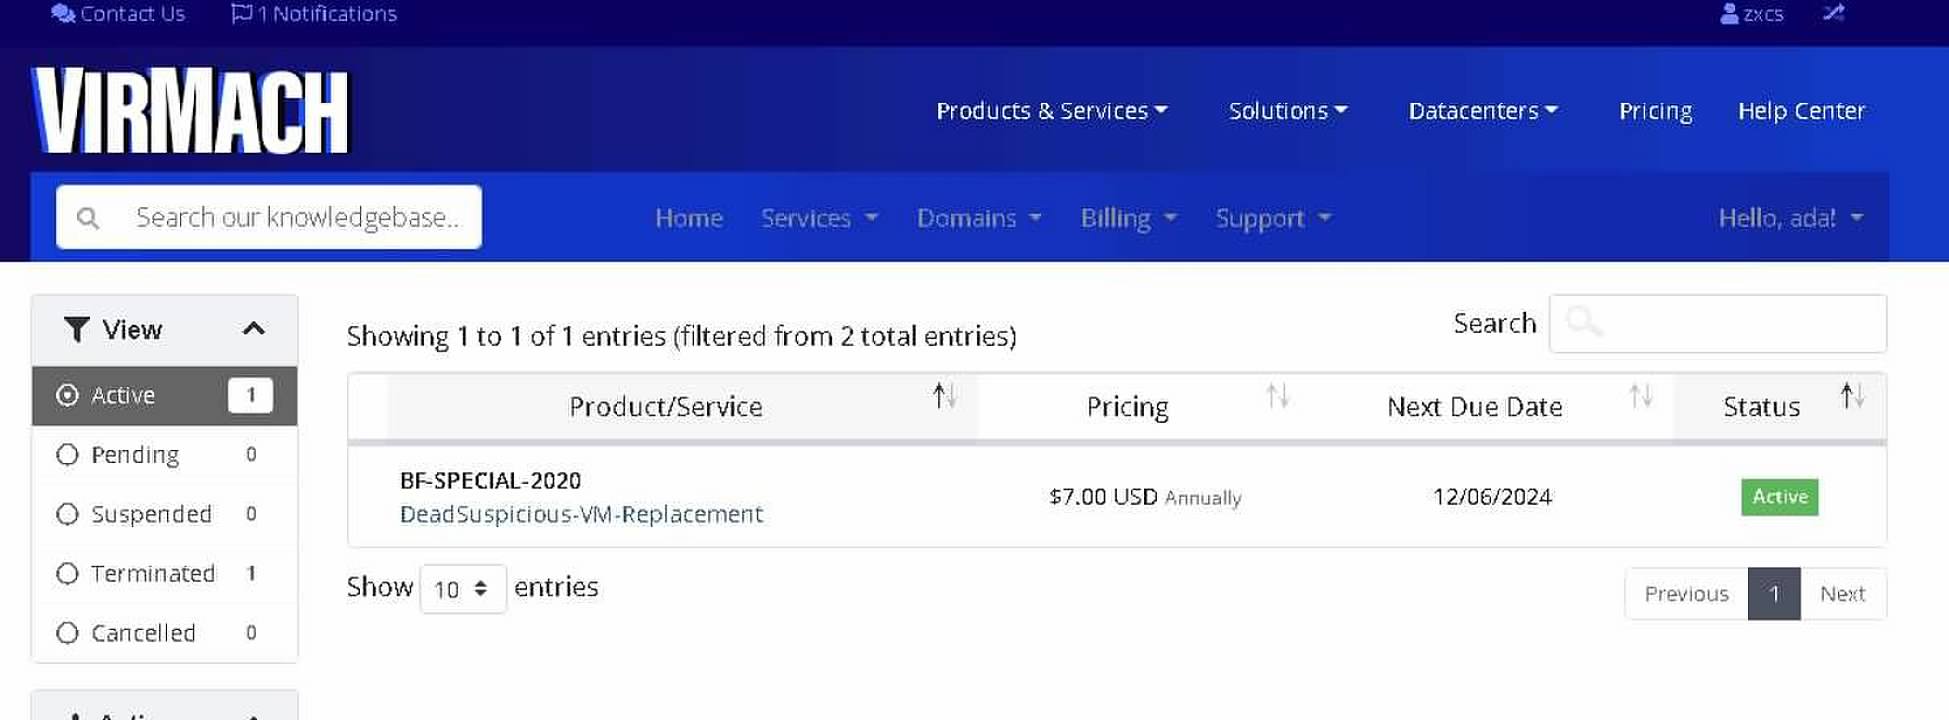Expand the Hello, ada! account menu

1790,218
